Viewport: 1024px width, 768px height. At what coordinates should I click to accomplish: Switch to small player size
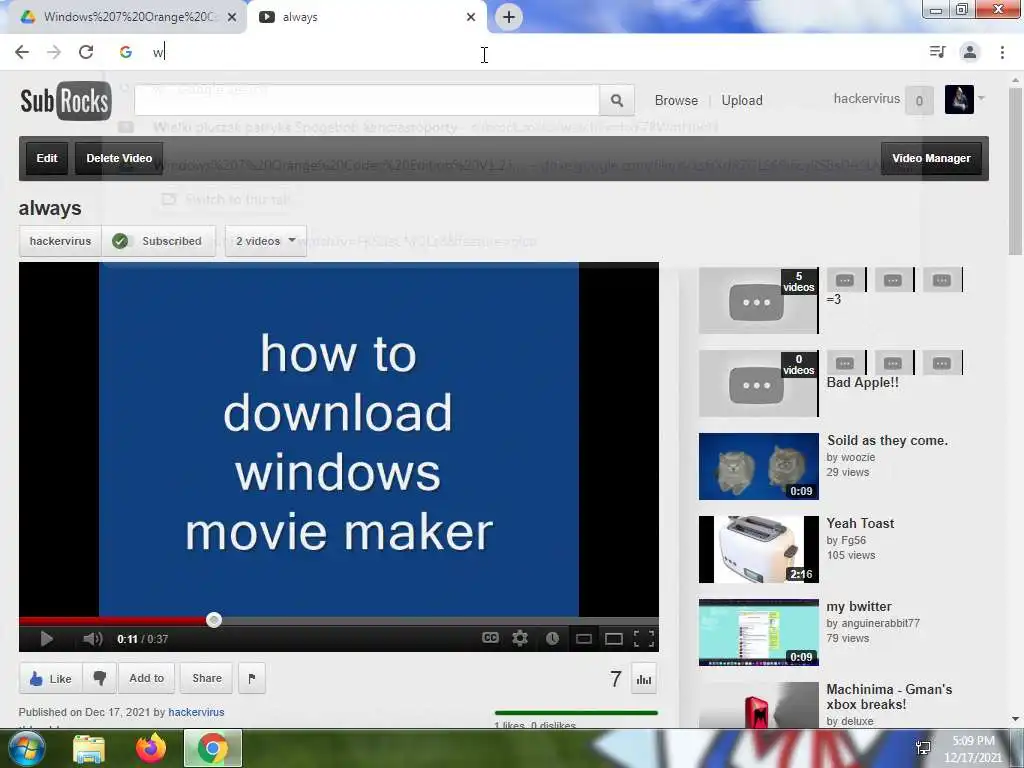coord(584,639)
